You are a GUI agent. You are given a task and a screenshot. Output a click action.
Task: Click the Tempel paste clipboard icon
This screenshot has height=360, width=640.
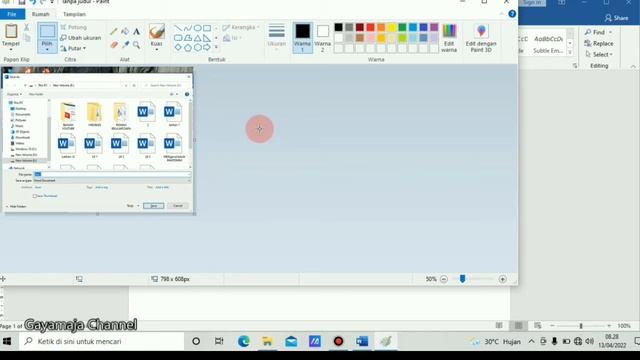pyautogui.click(x=11, y=31)
